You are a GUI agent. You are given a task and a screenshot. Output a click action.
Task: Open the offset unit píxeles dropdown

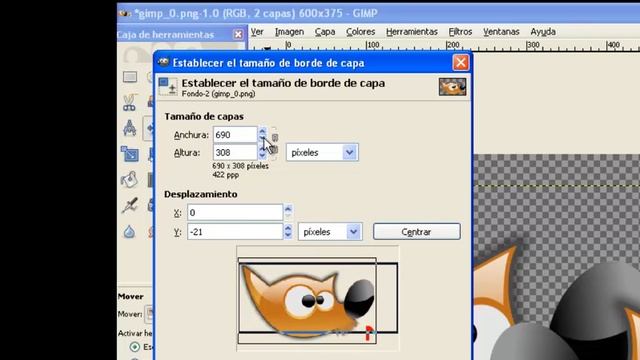(330, 231)
